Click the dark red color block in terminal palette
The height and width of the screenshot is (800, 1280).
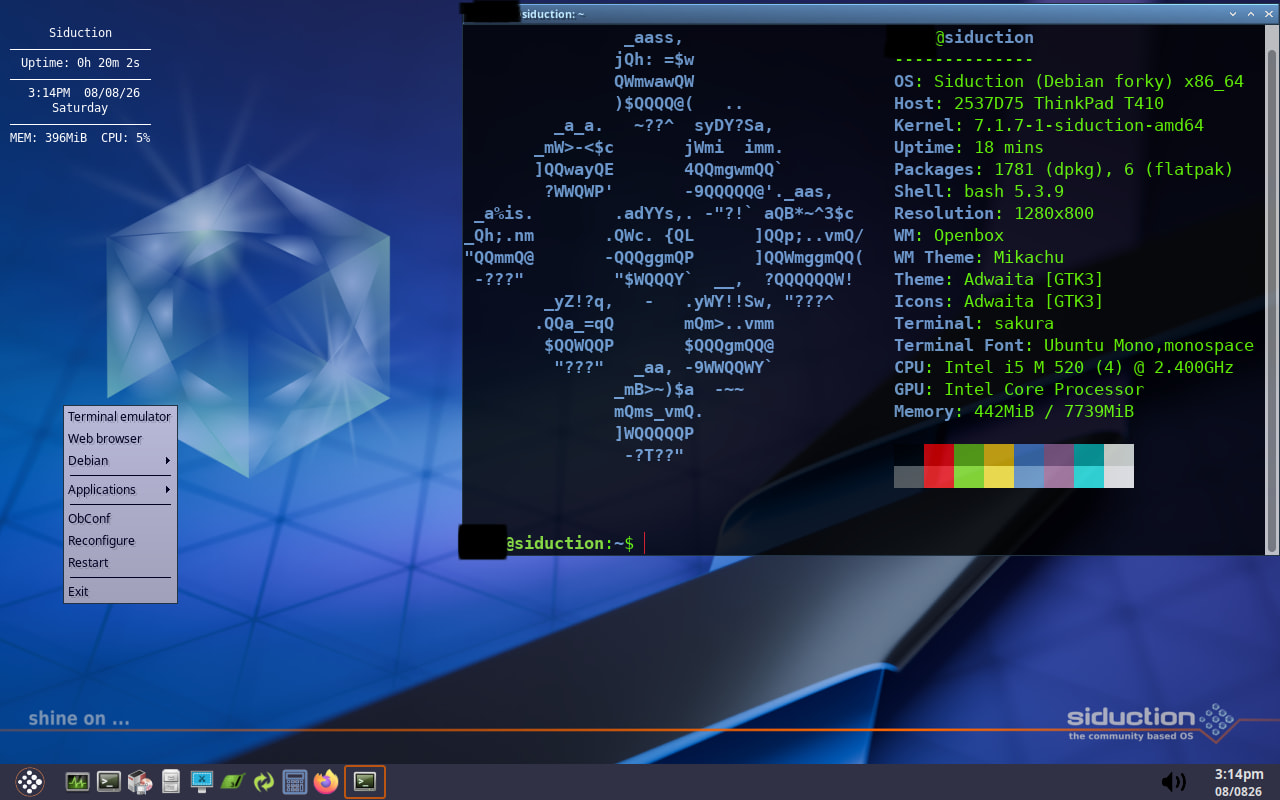tap(939, 455)
